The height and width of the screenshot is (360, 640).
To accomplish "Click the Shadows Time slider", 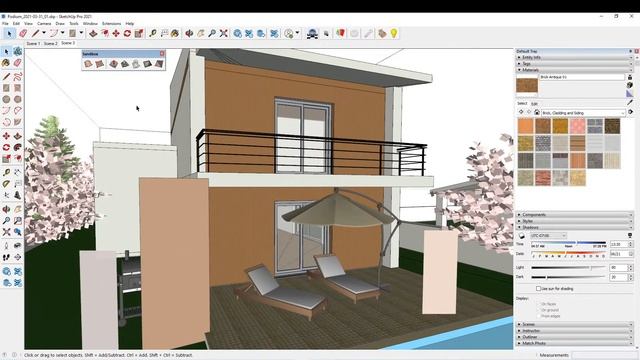I will (569, 244).
